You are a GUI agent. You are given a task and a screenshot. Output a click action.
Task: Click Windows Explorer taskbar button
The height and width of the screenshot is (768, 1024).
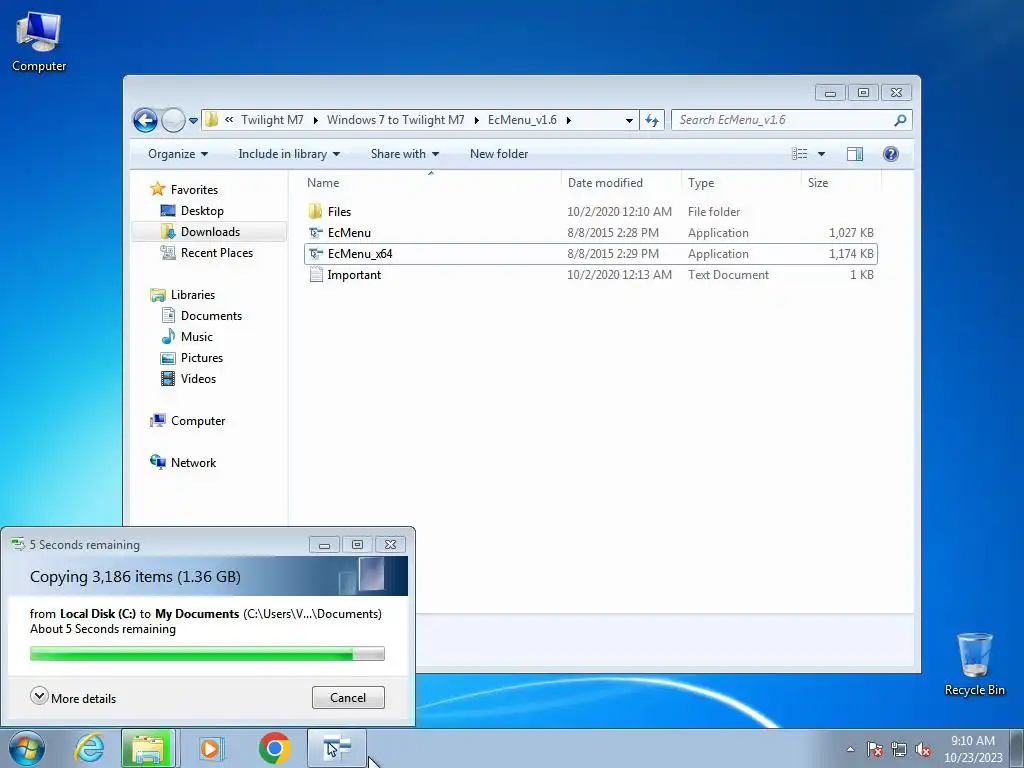pos(148,748)
